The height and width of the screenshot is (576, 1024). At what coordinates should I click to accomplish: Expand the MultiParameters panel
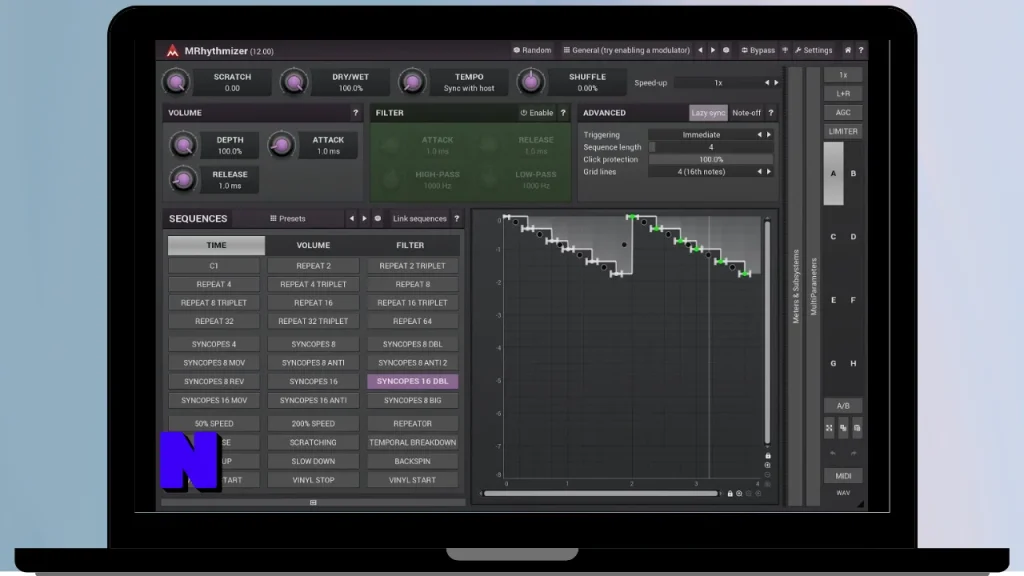813,286
